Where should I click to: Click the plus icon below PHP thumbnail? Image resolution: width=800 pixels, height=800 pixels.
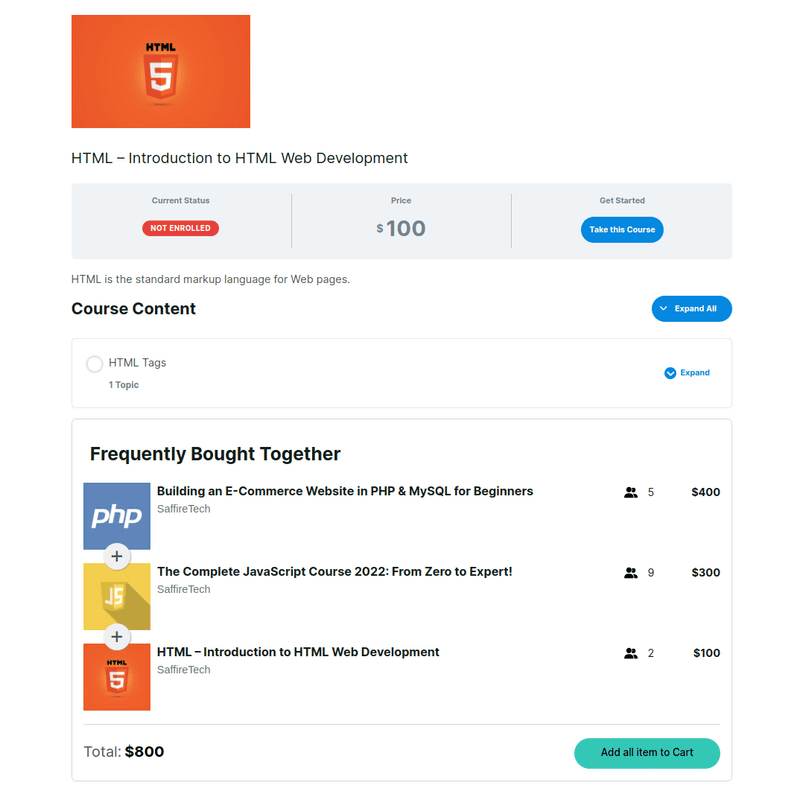point(117,556)
